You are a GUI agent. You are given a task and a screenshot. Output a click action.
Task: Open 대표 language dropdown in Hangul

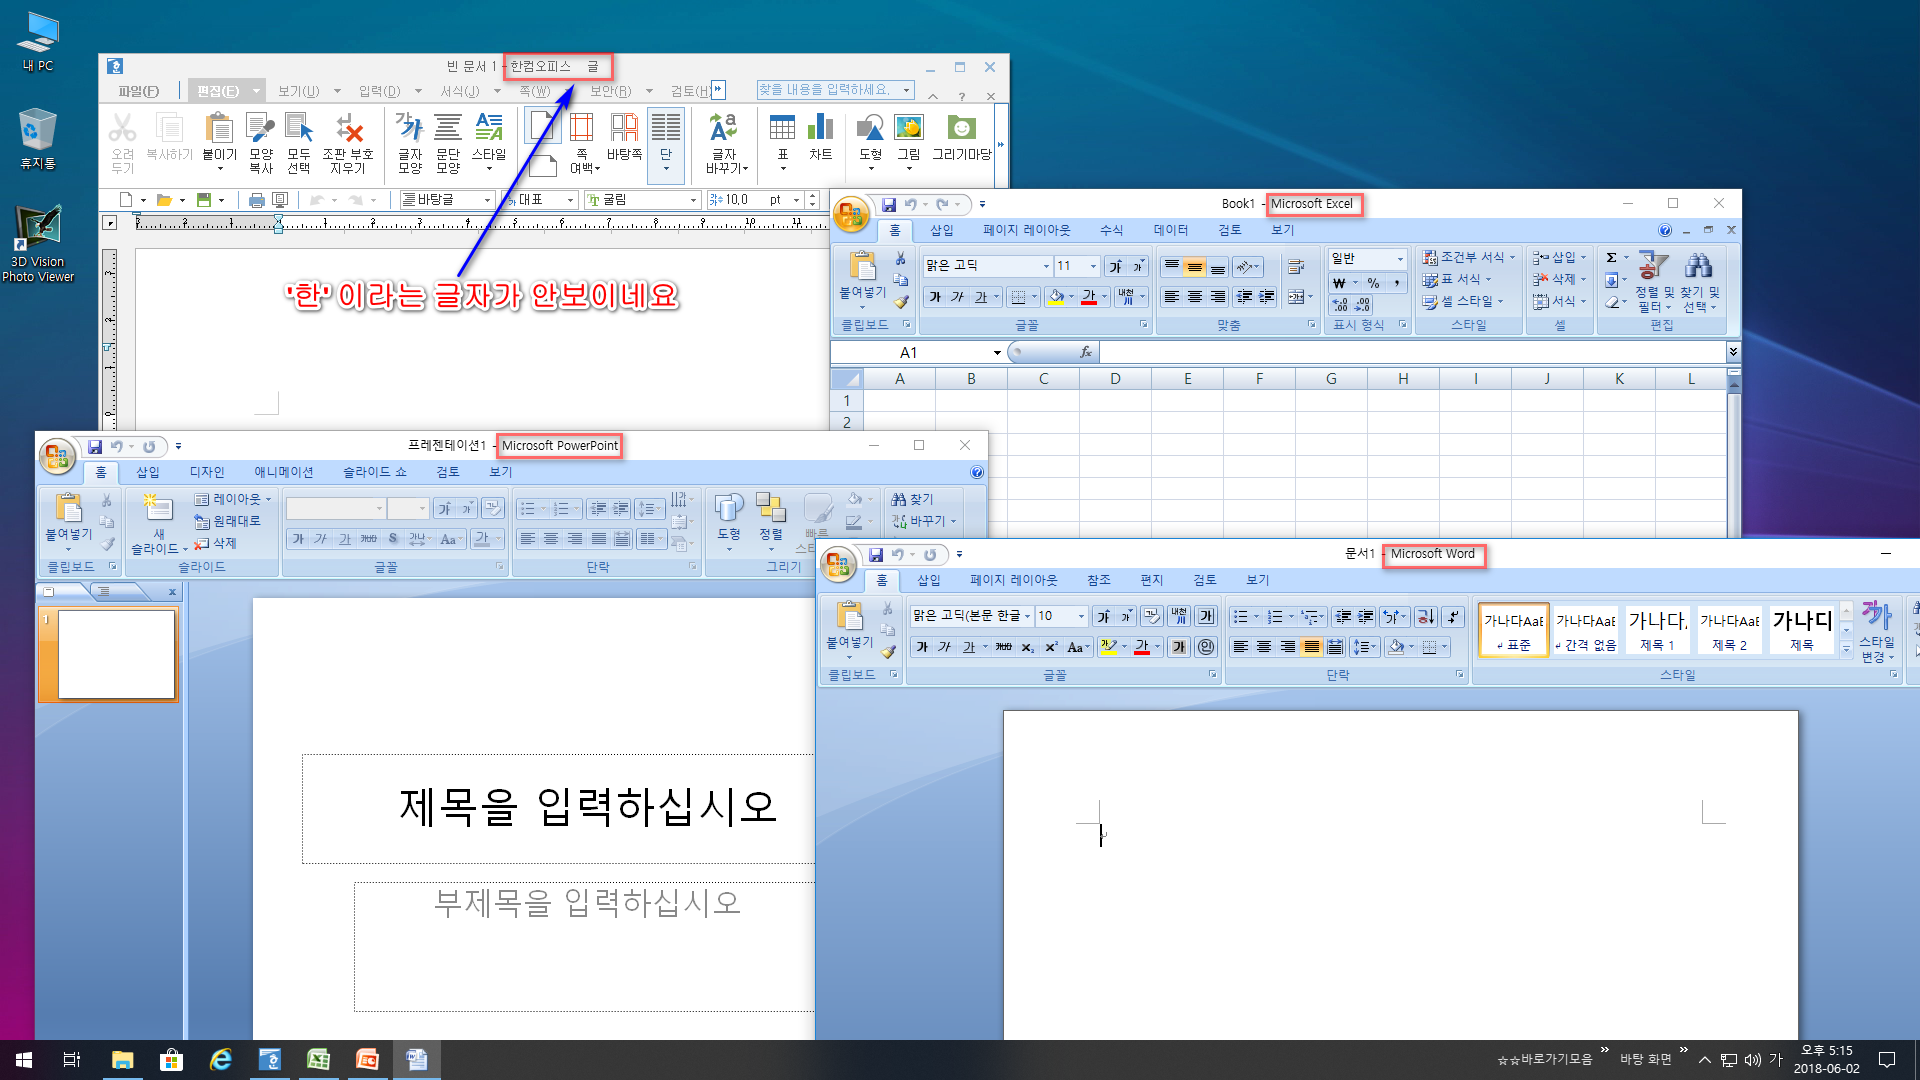(571, 200)
